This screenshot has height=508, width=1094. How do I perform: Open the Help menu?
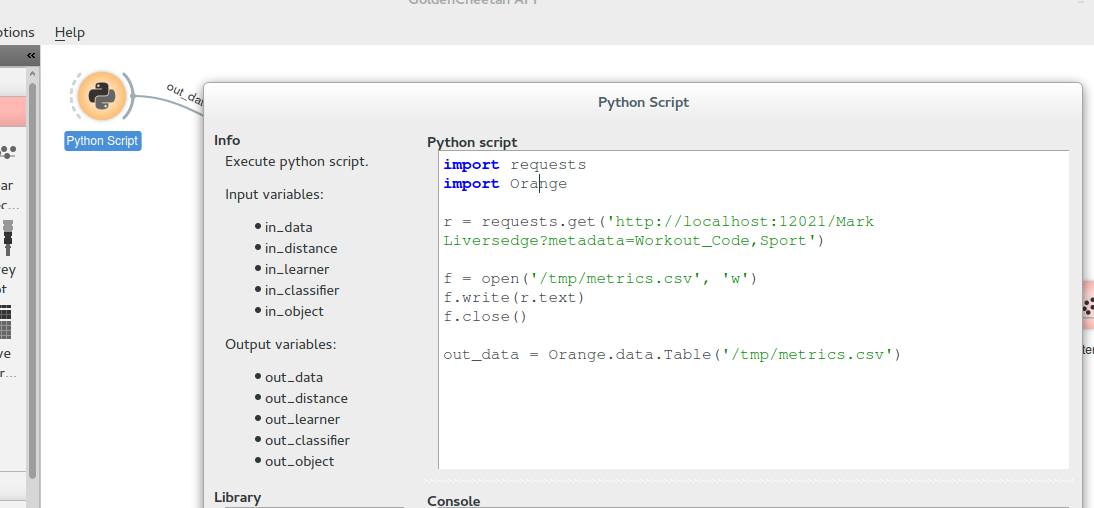pos(70,32)
